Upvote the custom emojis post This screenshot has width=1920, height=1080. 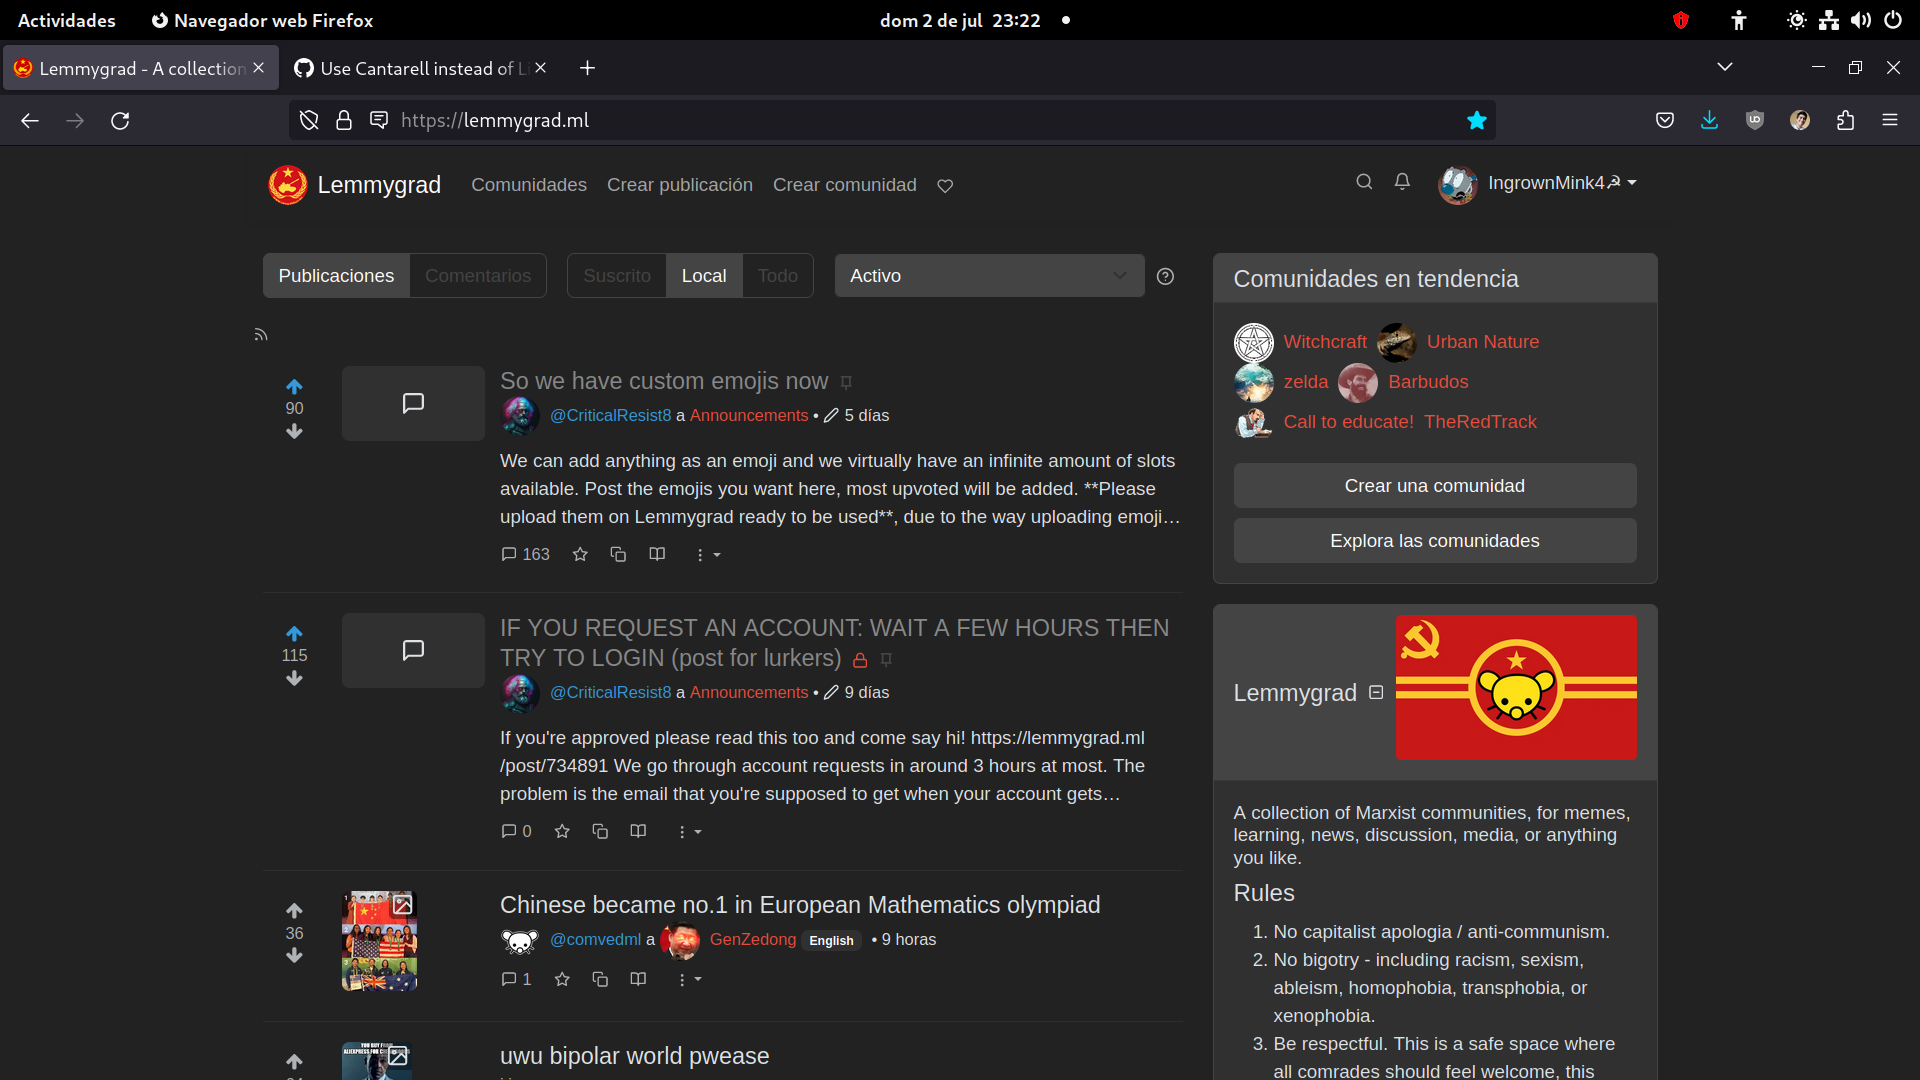click(x=294, y=385)
